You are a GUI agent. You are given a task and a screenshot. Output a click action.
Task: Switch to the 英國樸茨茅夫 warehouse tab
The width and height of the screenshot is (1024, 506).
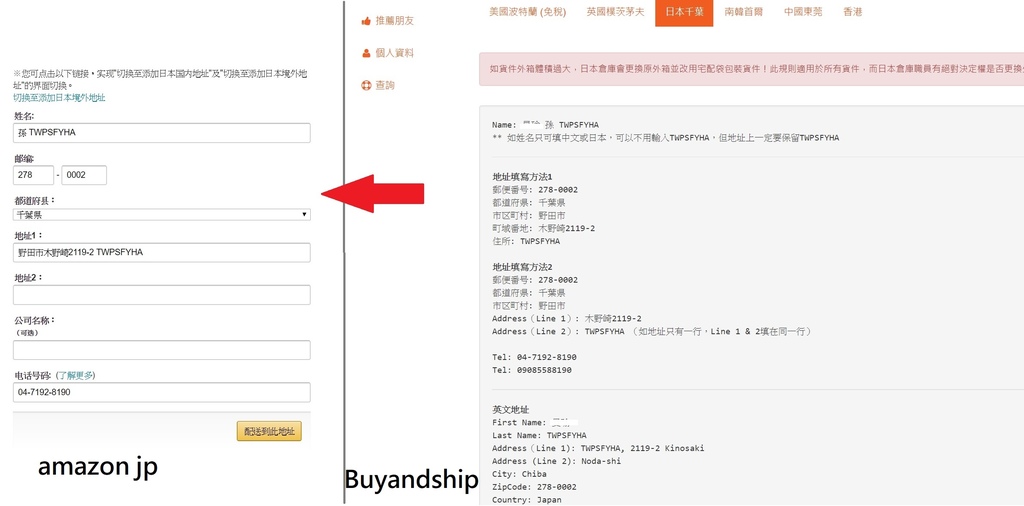tap(616, 12)
